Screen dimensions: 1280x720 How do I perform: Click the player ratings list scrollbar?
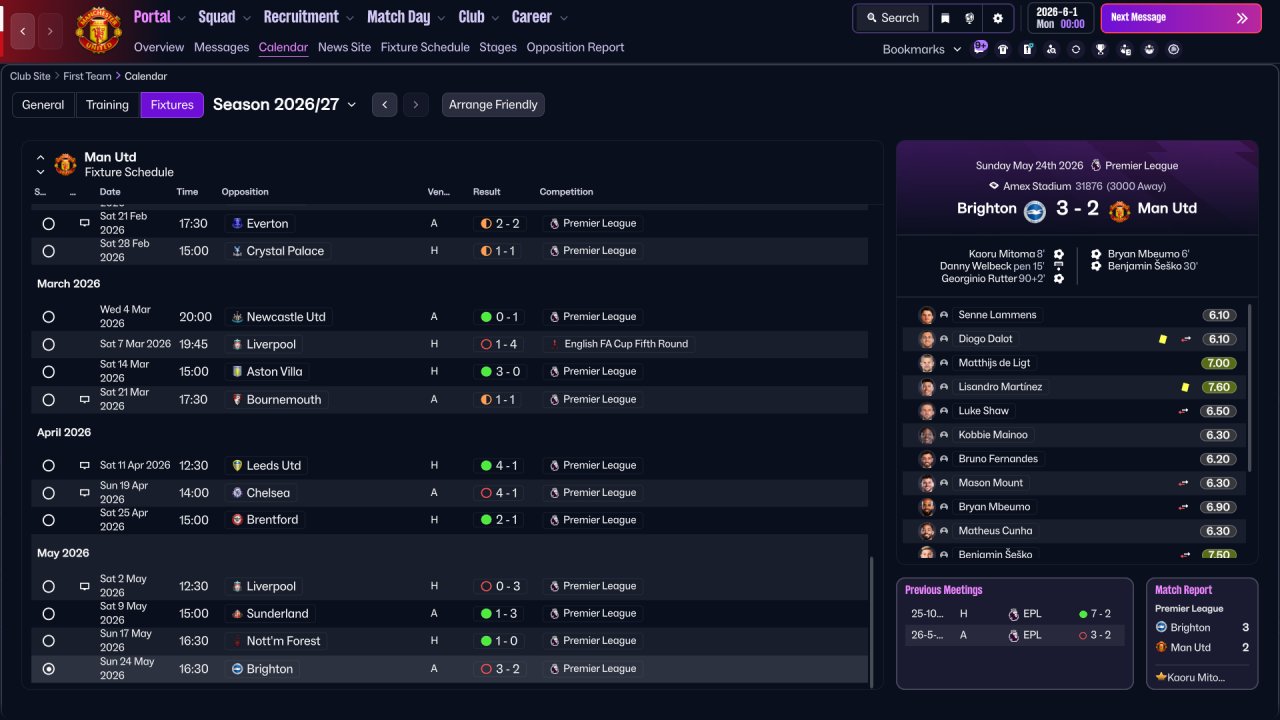[x=1249, y=388]
